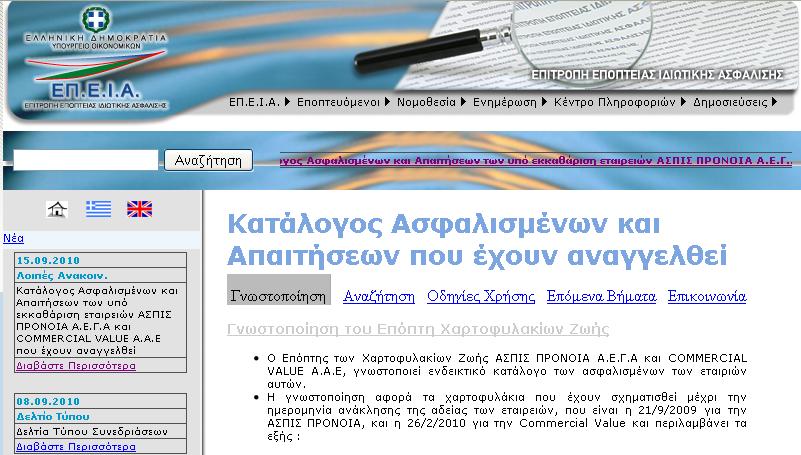
Task: Click Γνωστοποίηση του Επόπτη Χαρτοφυλακίων Ζωής heading
Action: [418, 329]
